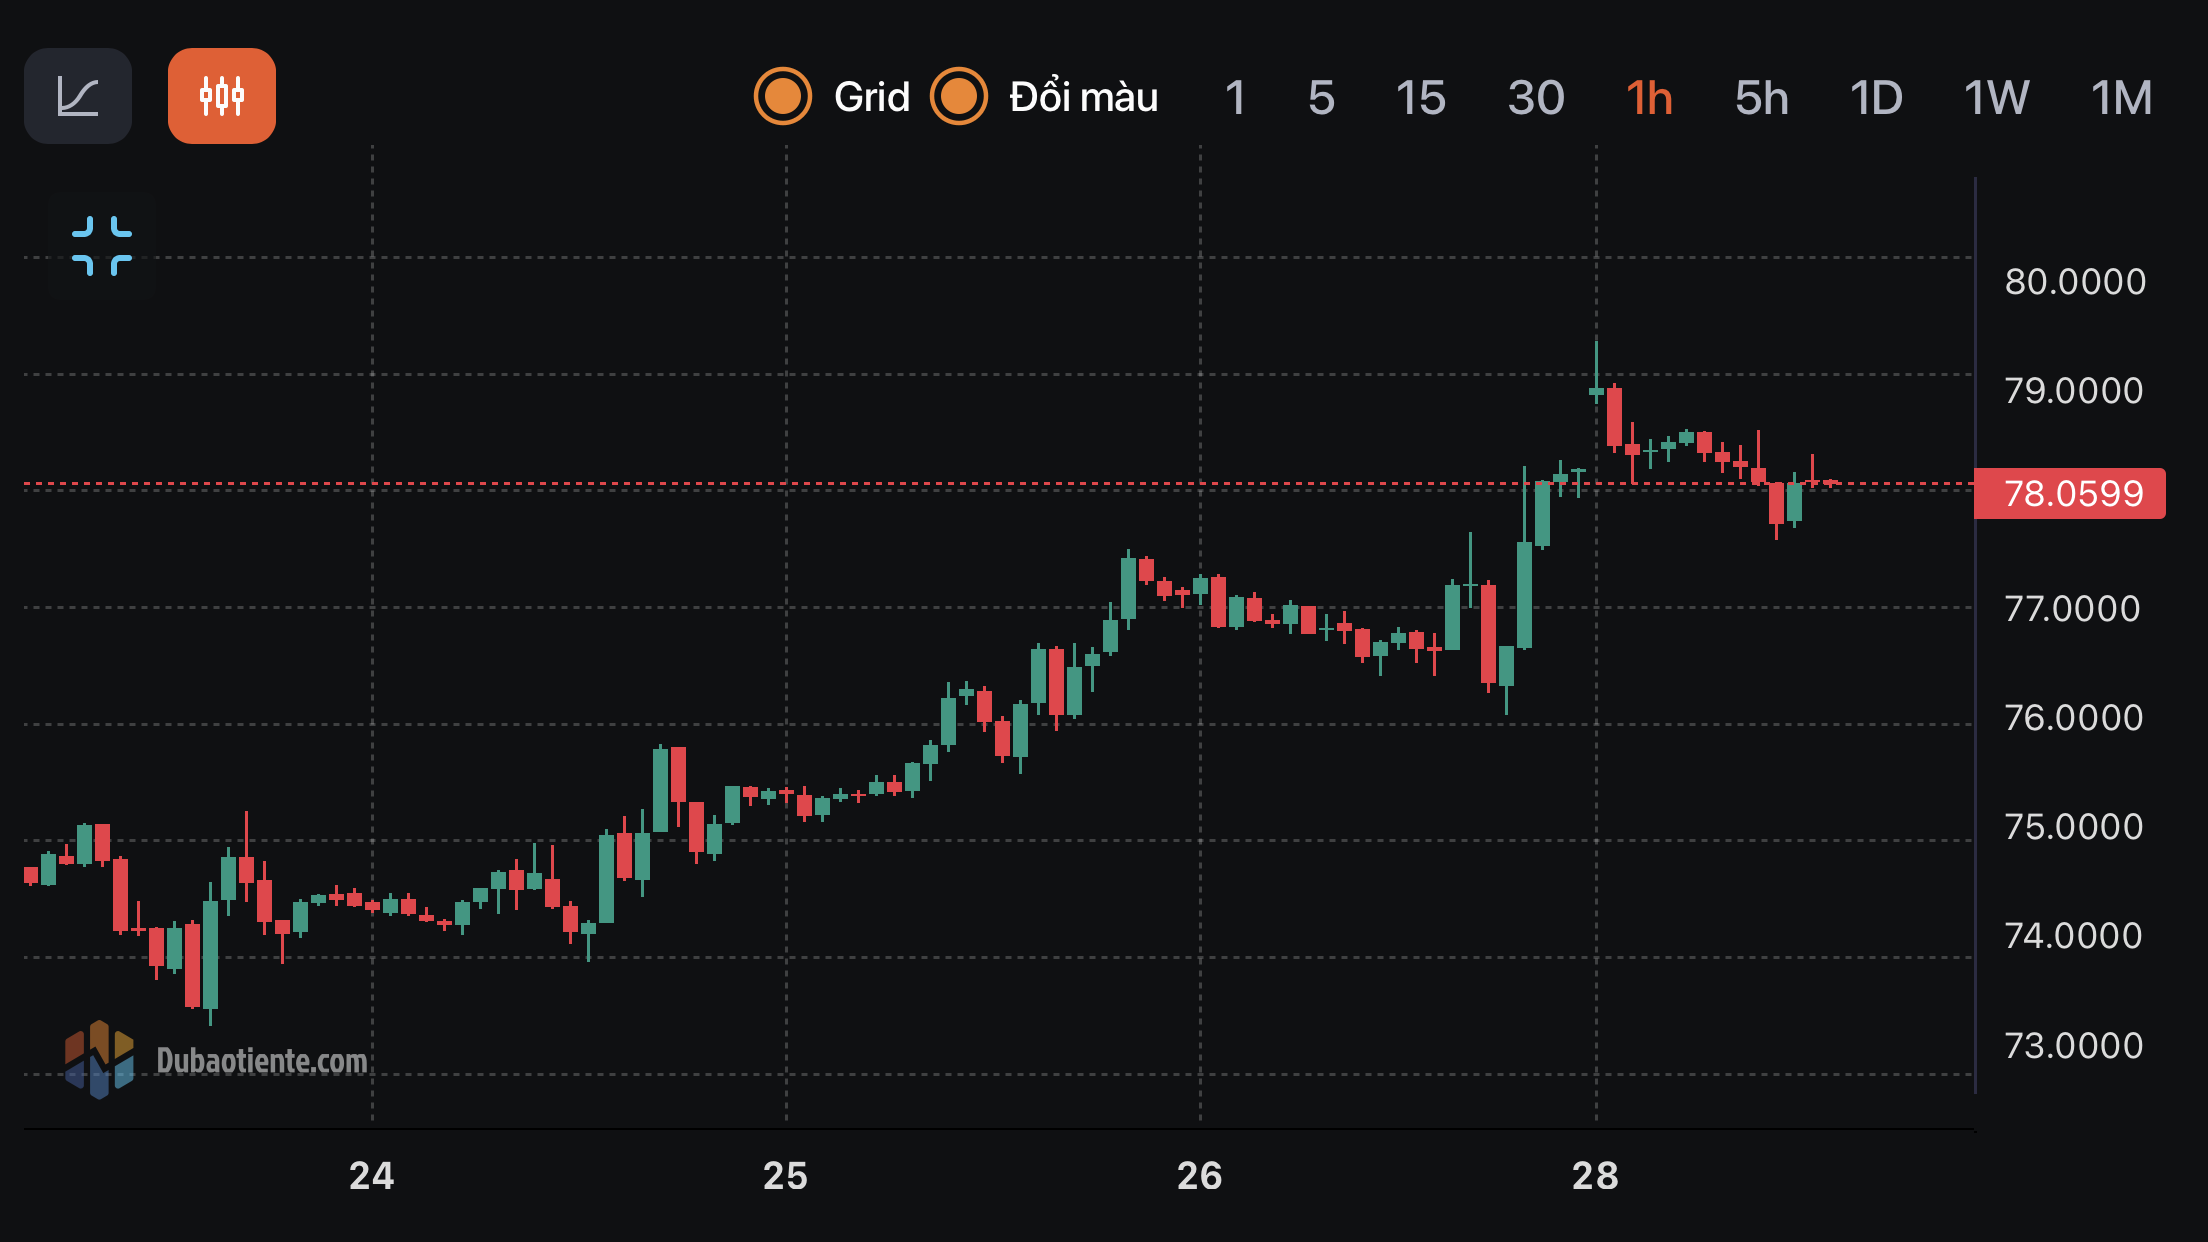The image size is (2208, 1242).
Task: Click the 80.0000 price axis label
Action: (x=2075, y=282)
